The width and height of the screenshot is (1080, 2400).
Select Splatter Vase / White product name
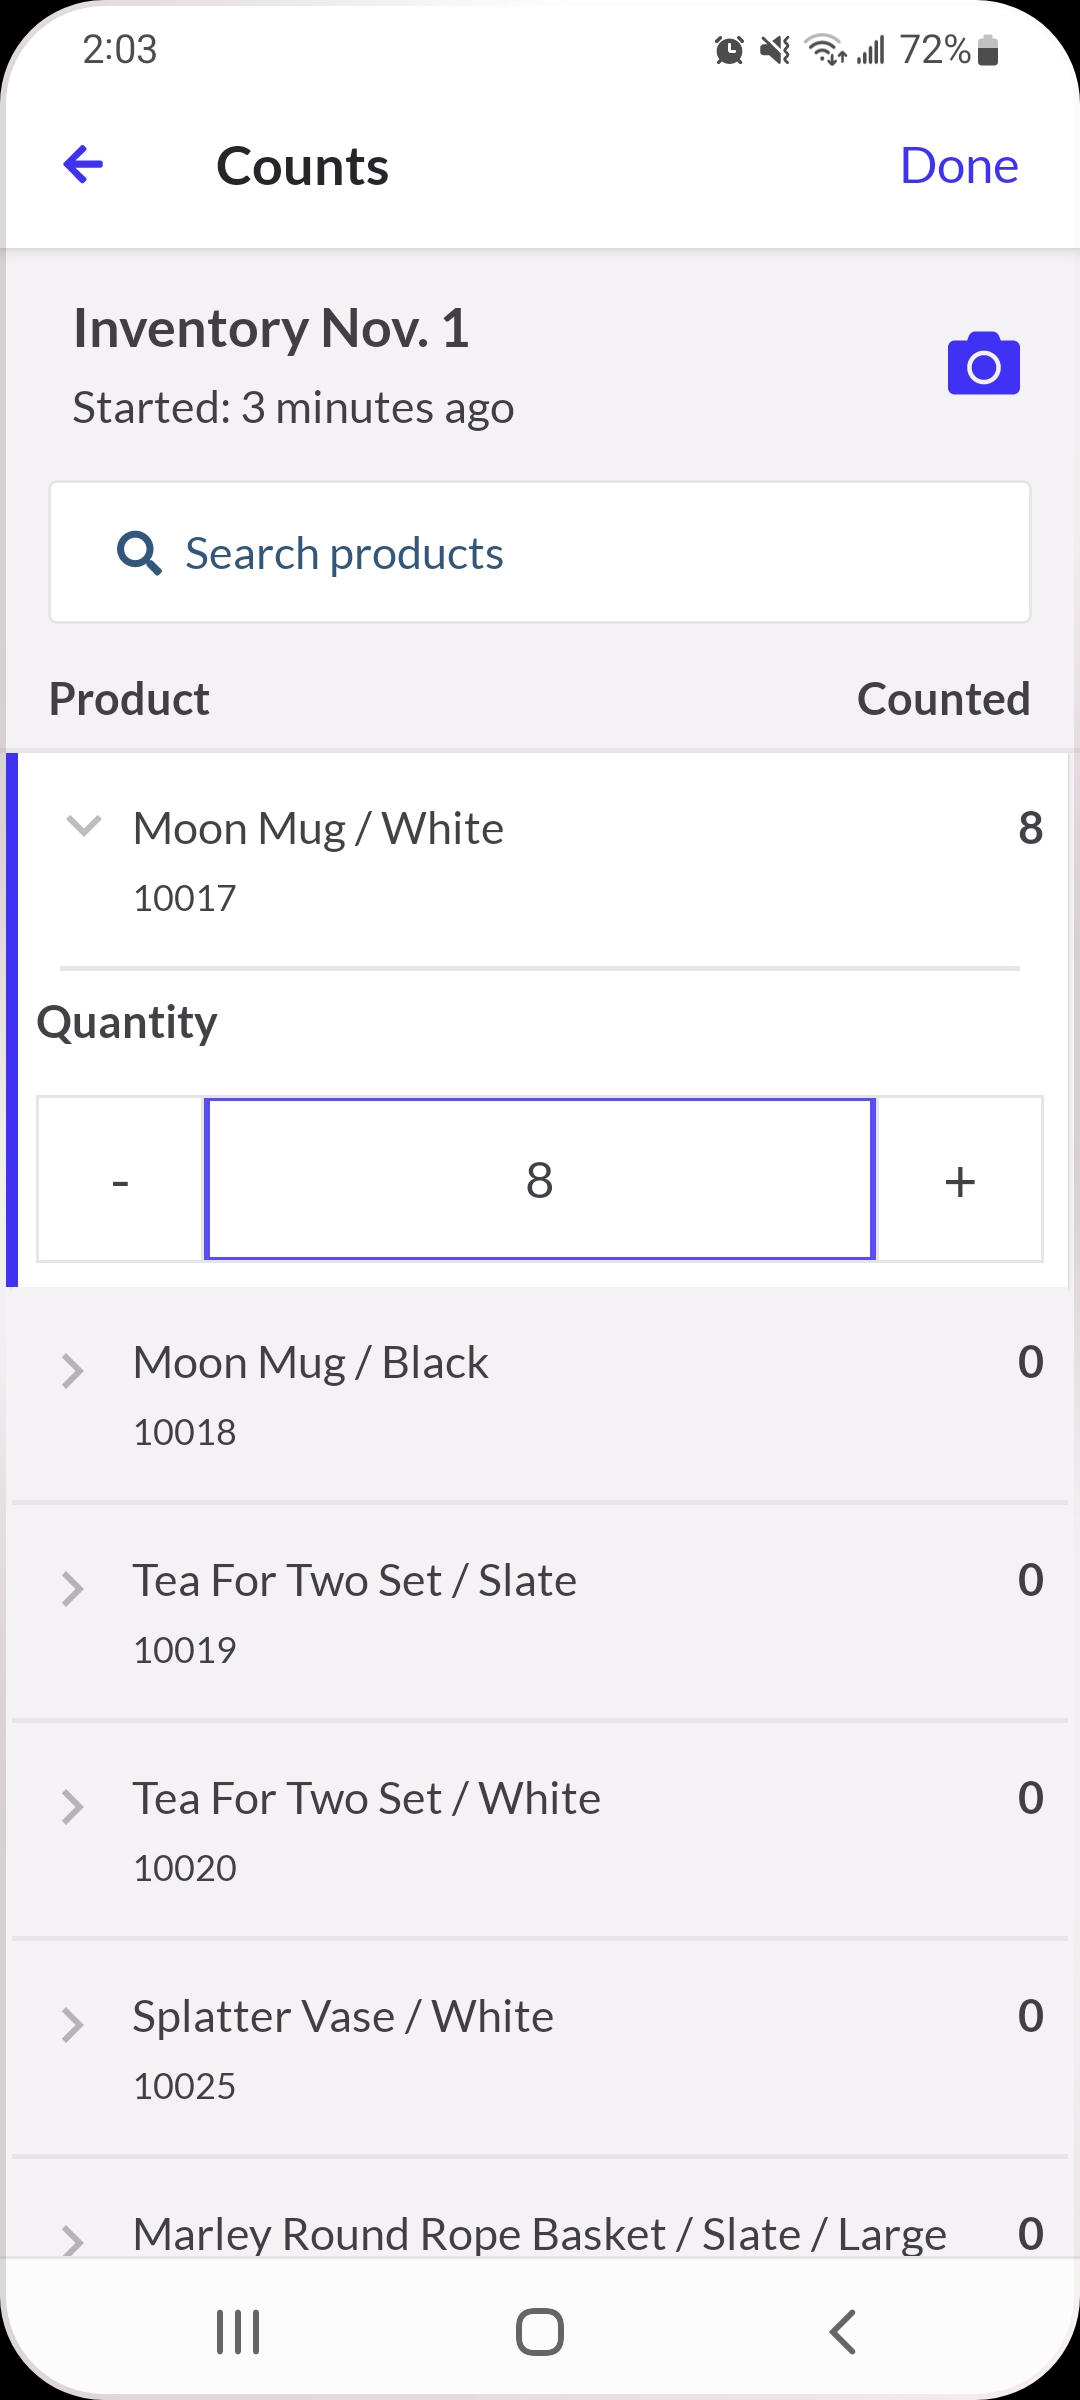click(343, 2016)
